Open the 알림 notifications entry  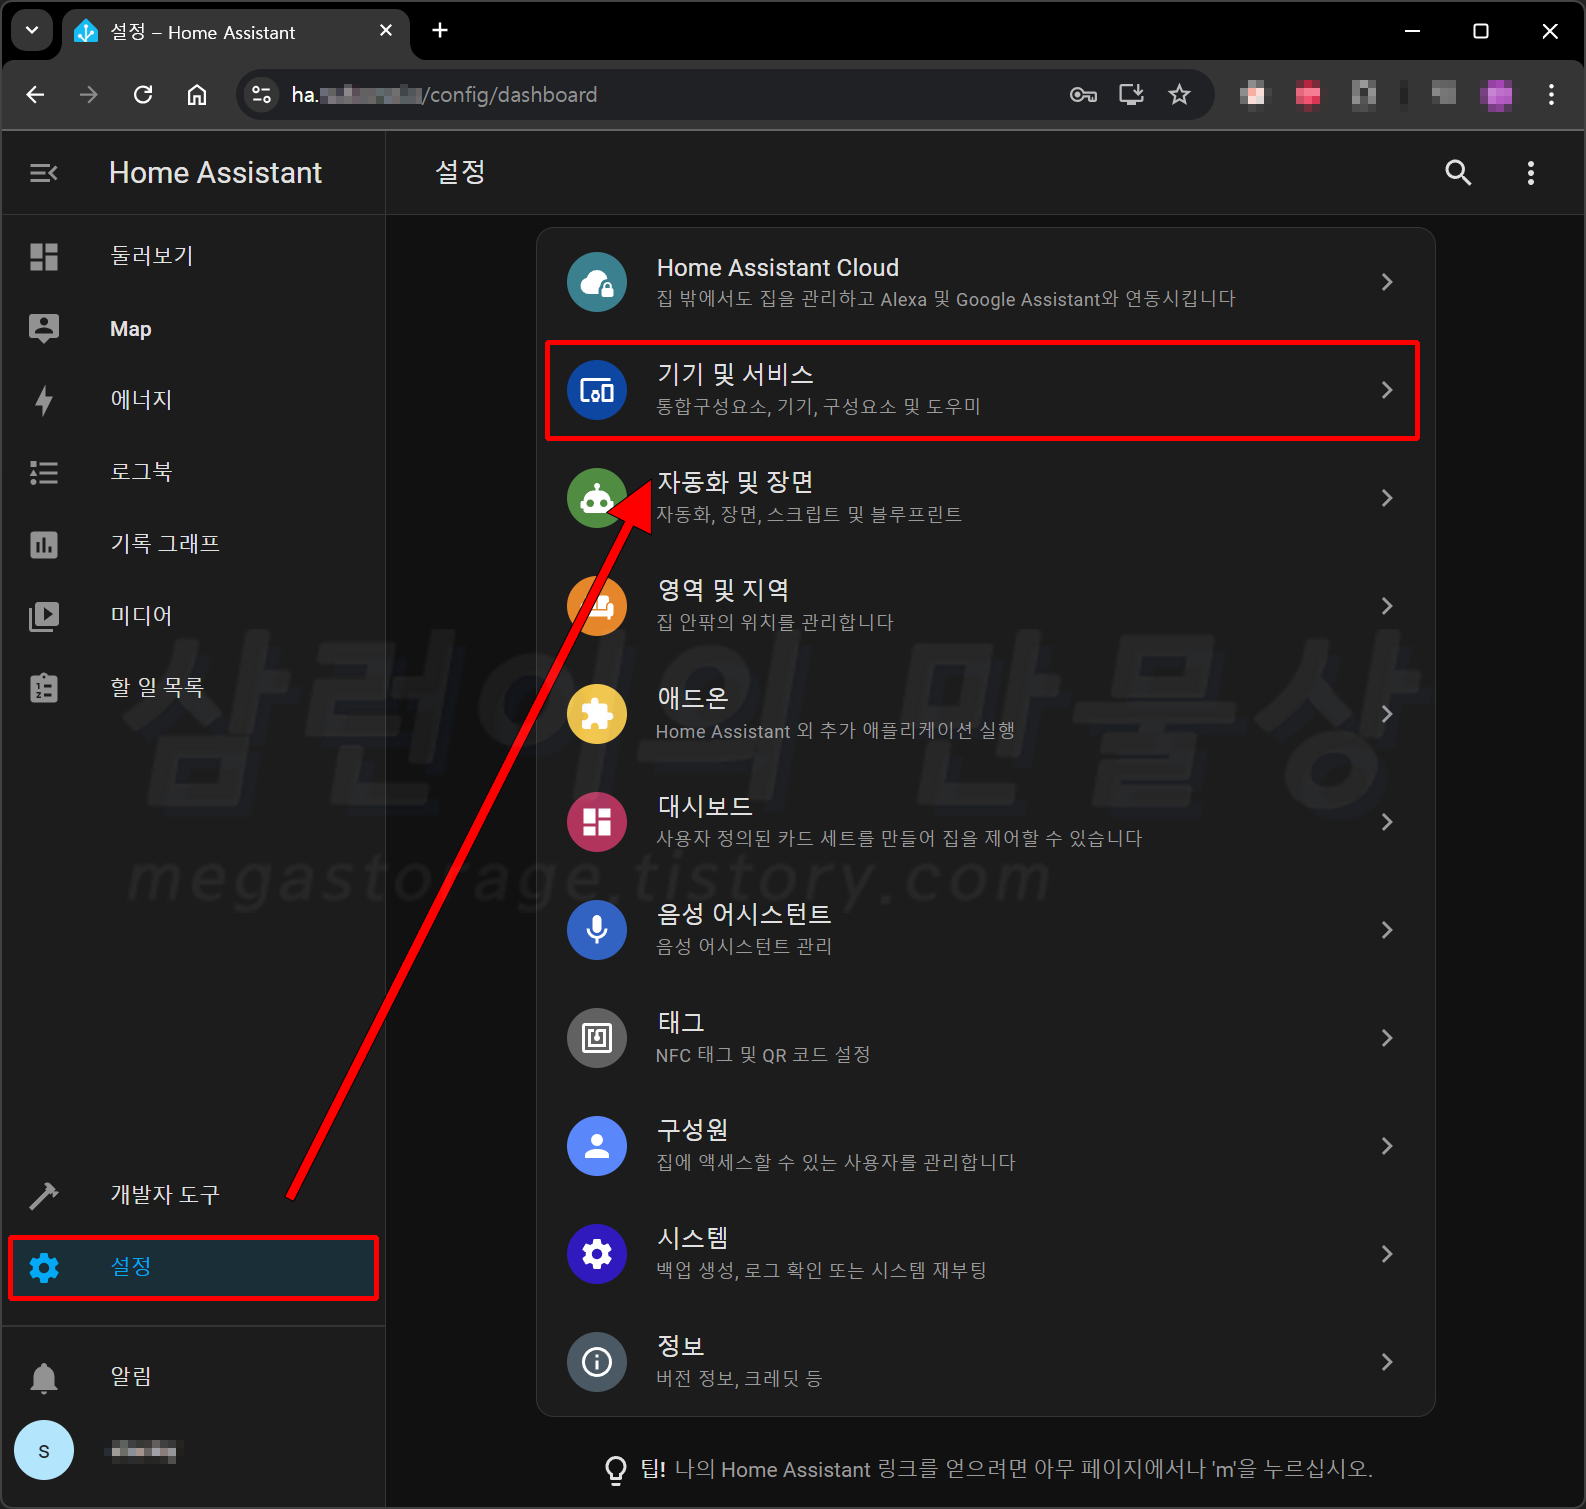click(x=193, y=1378)
